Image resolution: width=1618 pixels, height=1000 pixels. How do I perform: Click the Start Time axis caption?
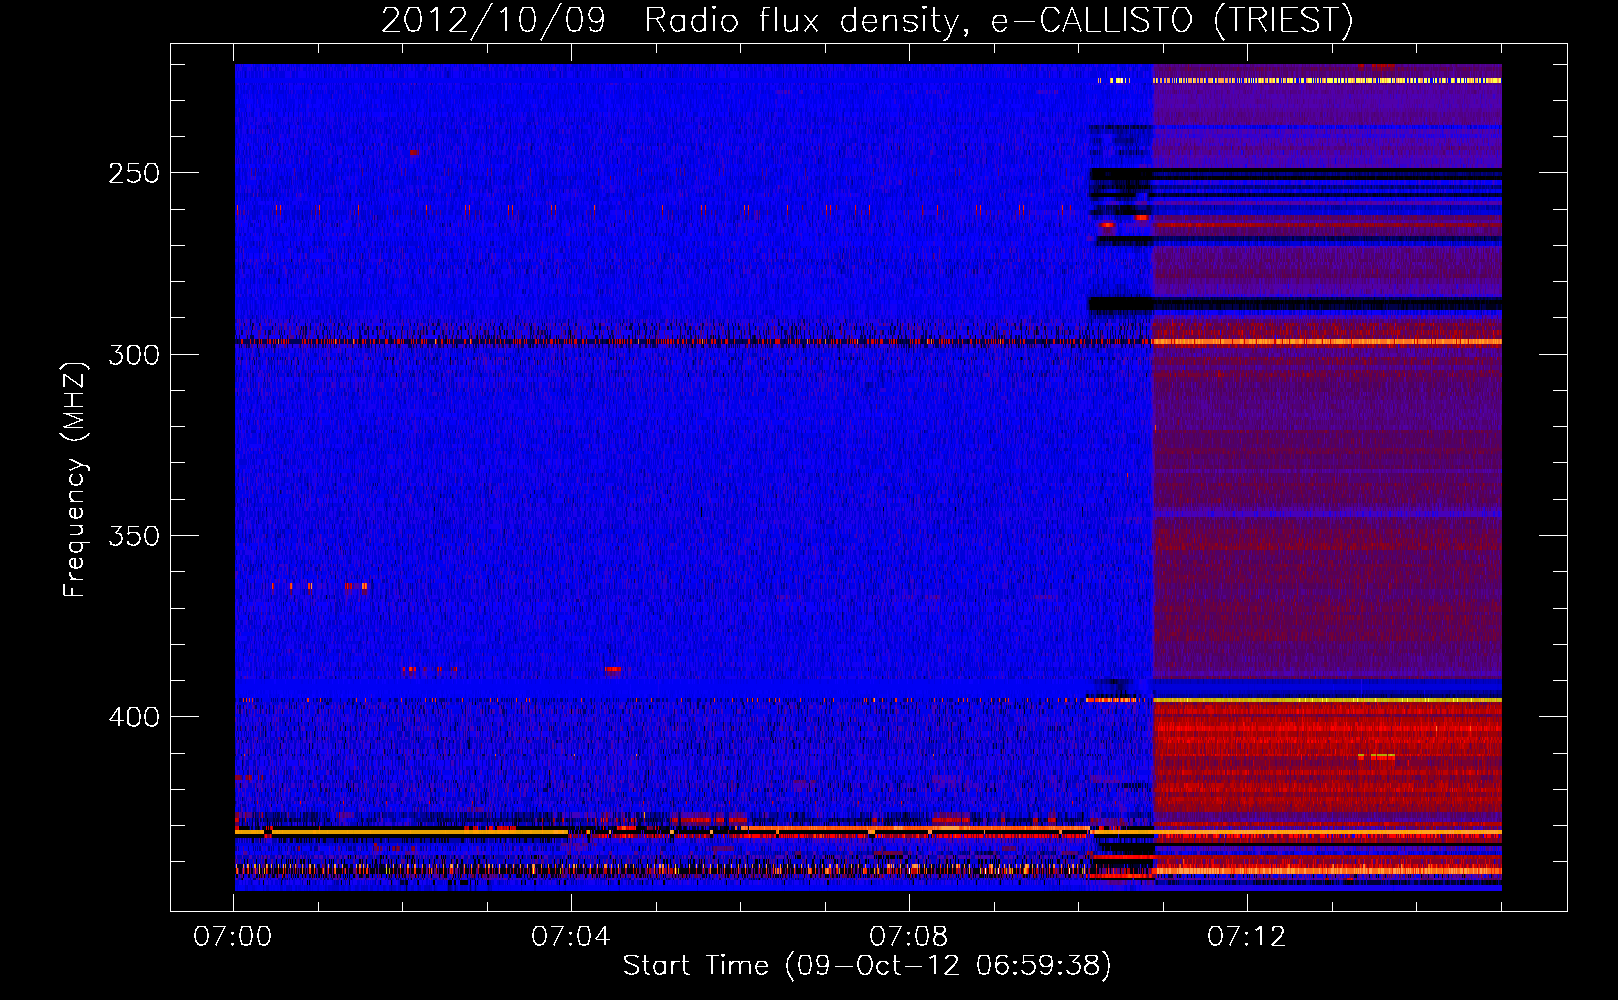(x=867, y=966)
